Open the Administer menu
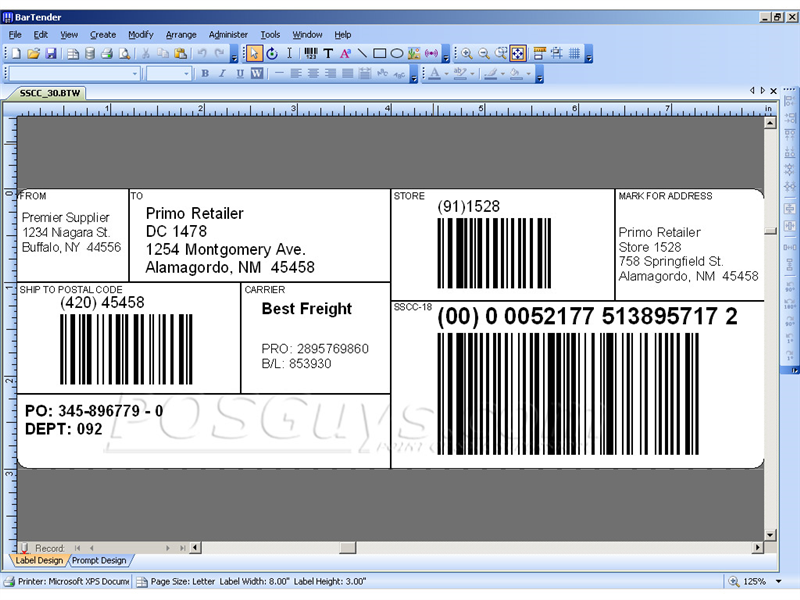The width and height of the screenshot is (800, 600). [228, 35]
